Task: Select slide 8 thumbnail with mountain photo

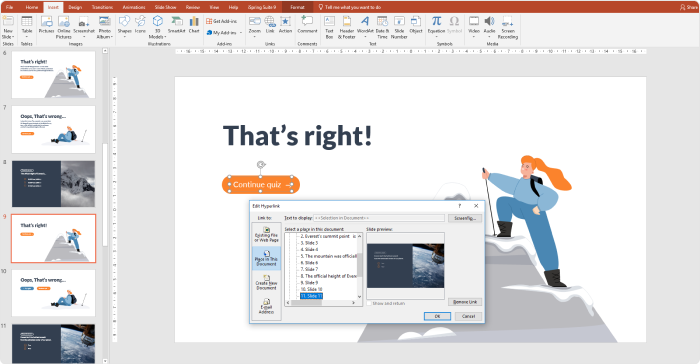Action: pos(53,184)
